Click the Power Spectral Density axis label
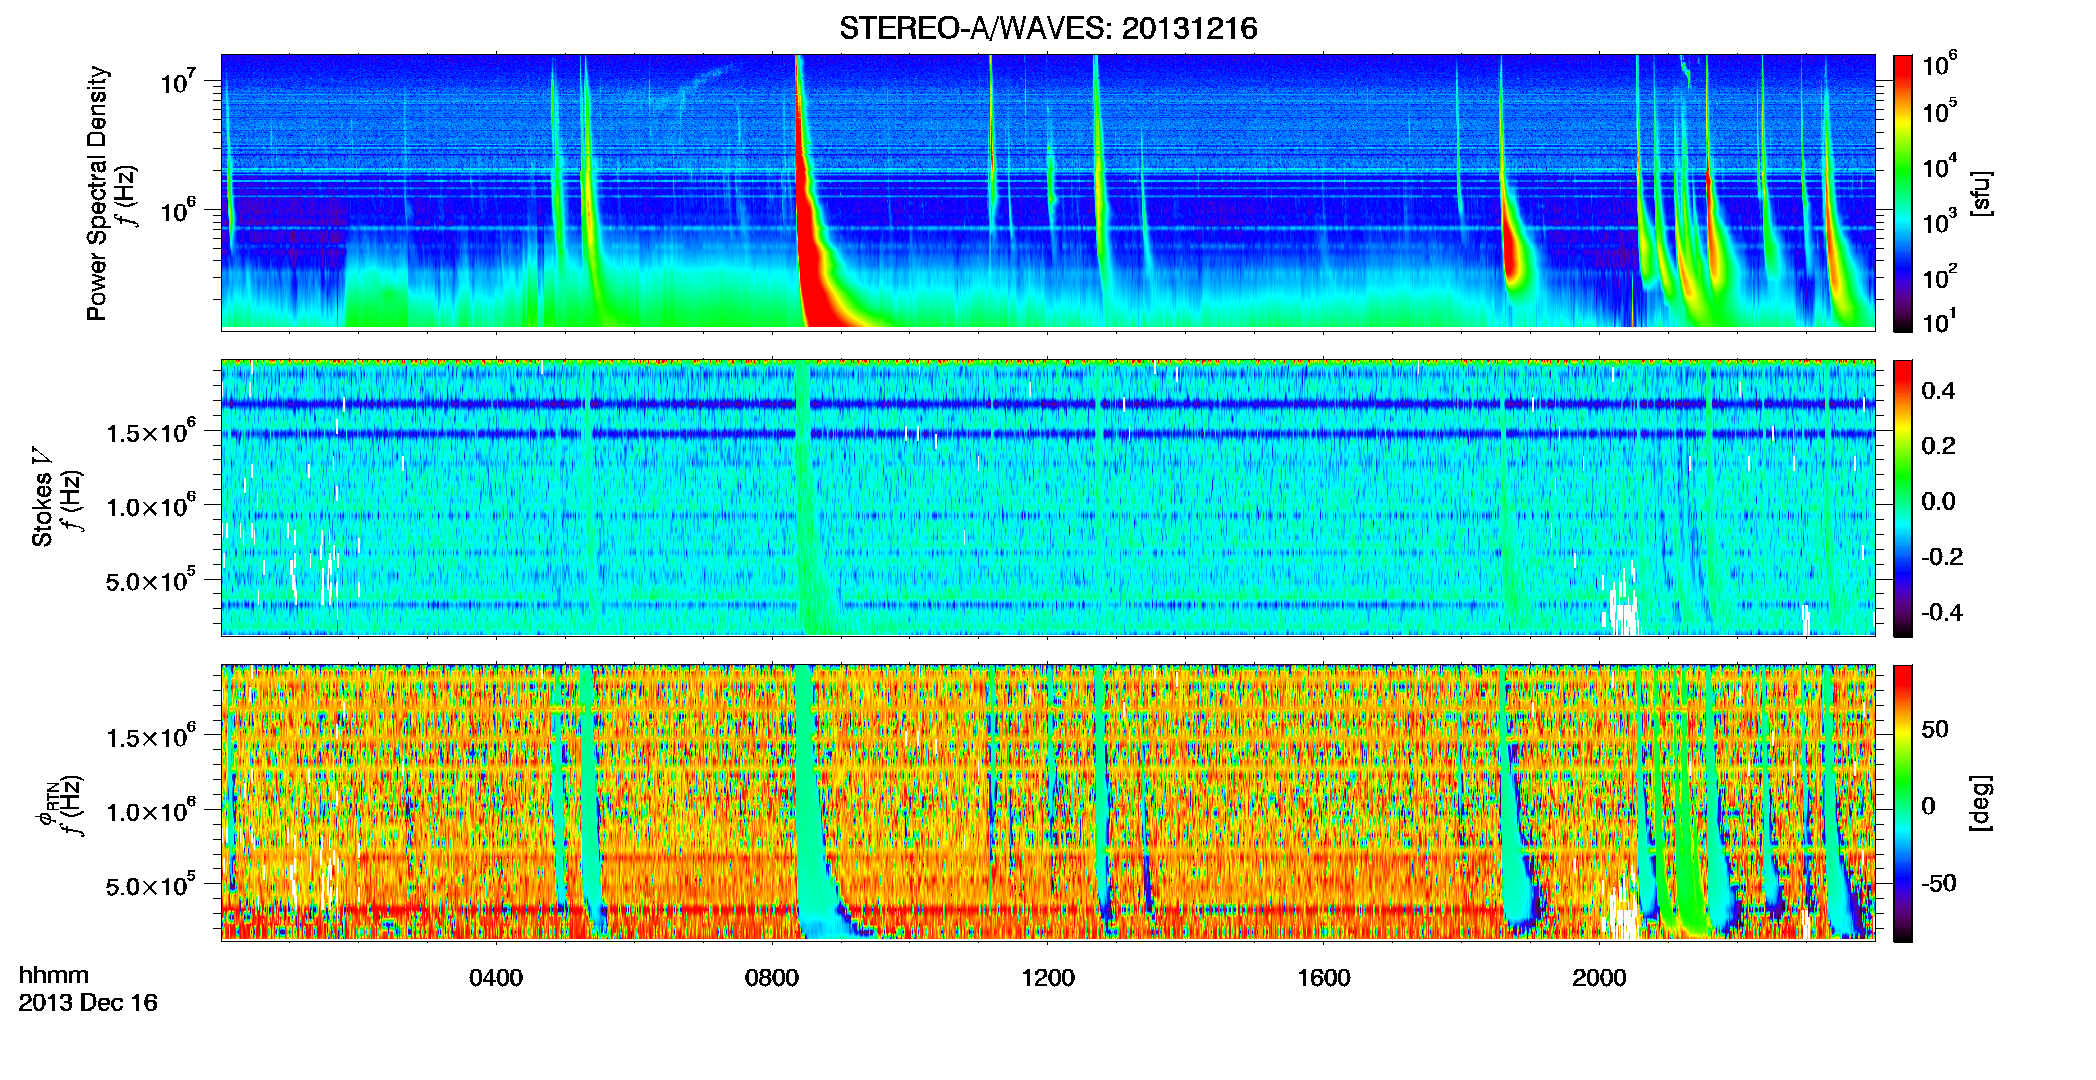 [97, 193]
